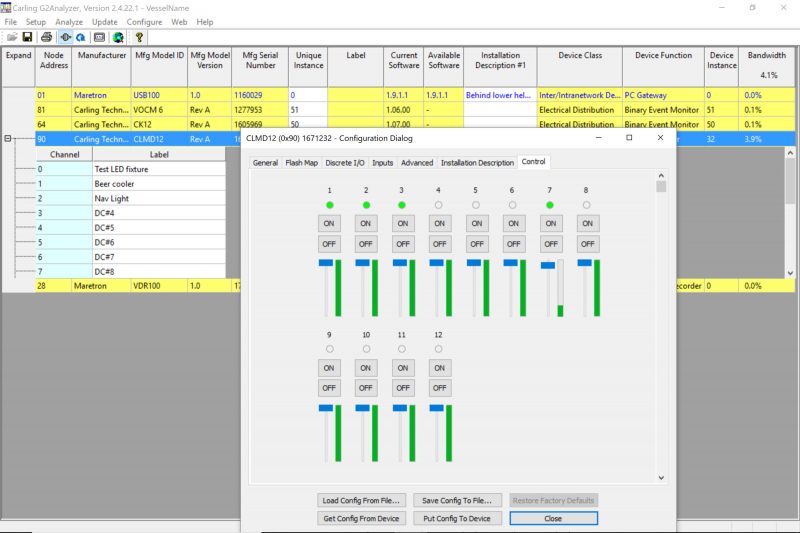Toggle channel 1 status indicator

(330, 205)
